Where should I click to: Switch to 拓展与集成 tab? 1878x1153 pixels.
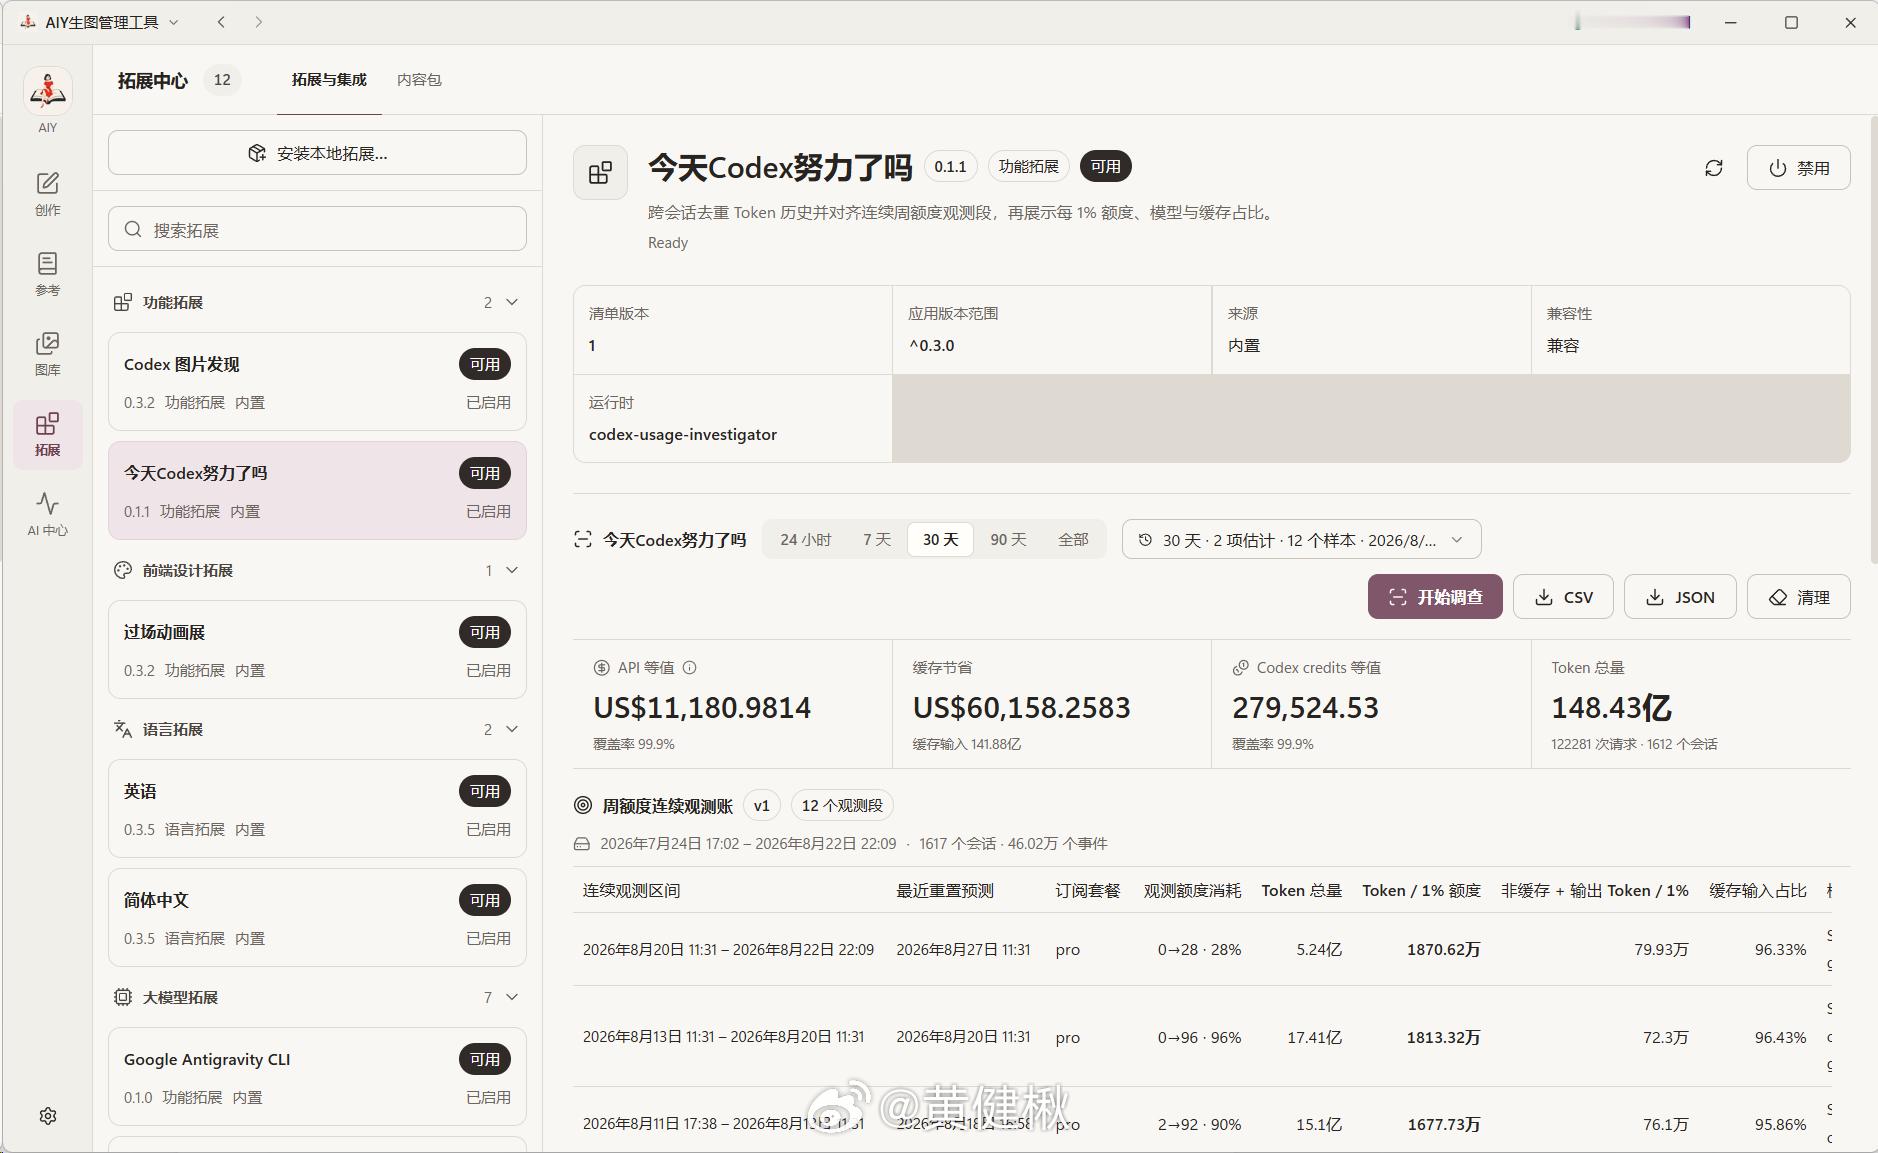coord(329,80)
